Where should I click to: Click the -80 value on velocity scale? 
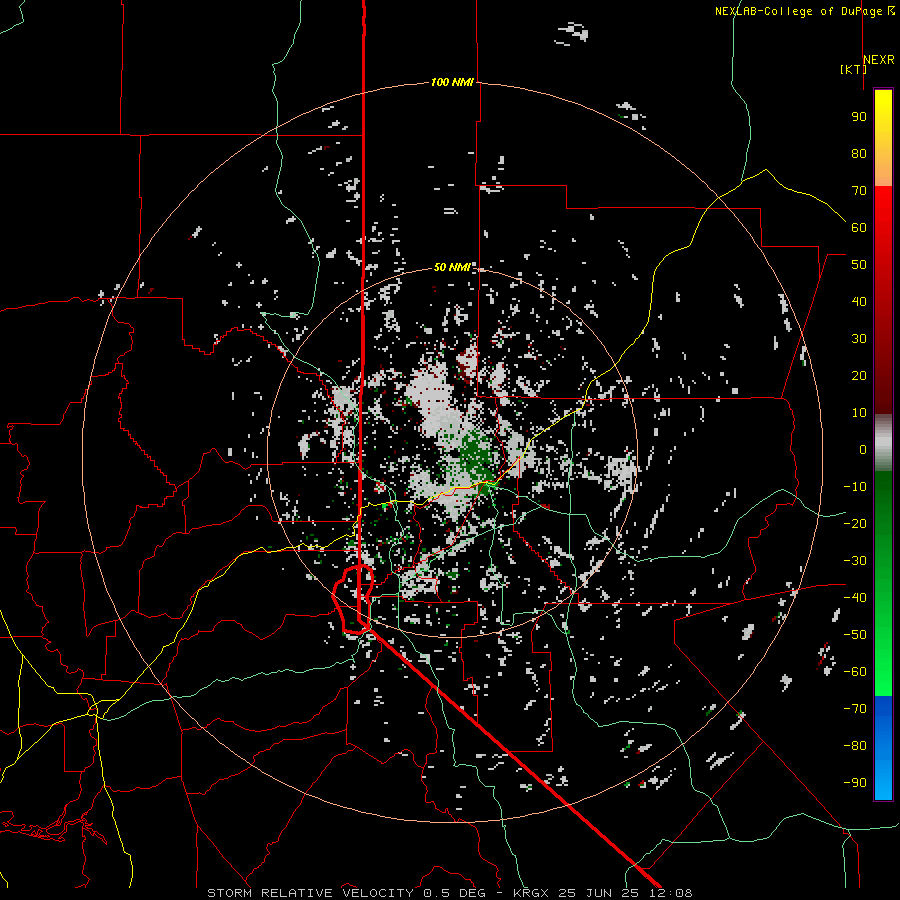[x=855, y=746]
